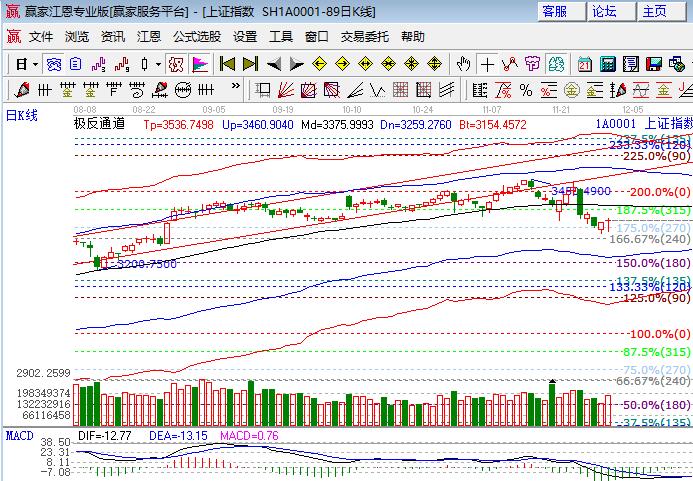Click the black right play arrow
The width and height of the screenshot is (693, 481).
pyautogui.click(x=296, y=64)
